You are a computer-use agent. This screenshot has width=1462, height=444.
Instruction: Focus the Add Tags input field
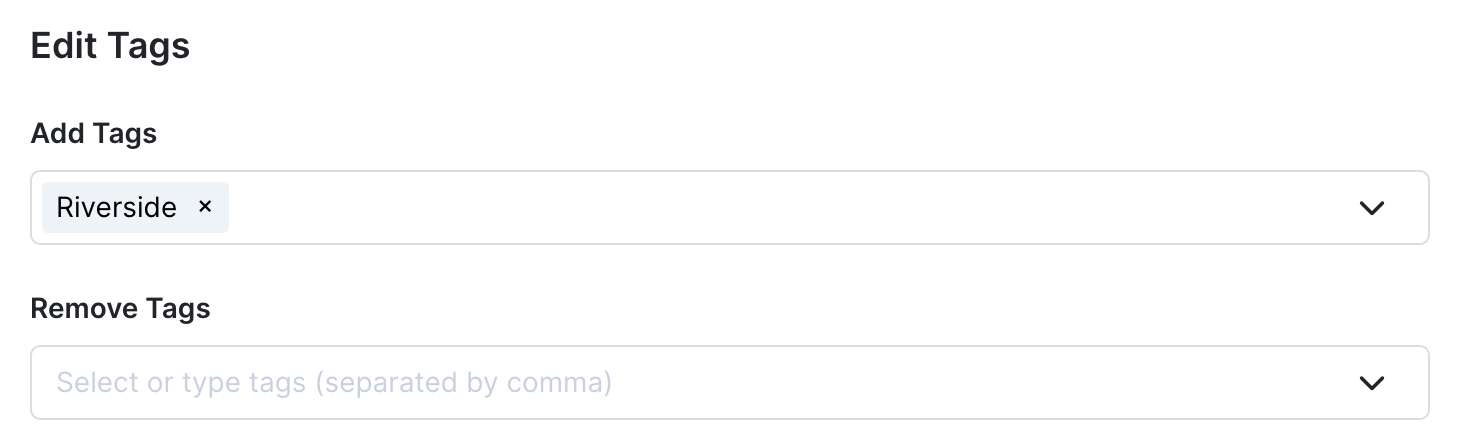(x=780, y=208)
